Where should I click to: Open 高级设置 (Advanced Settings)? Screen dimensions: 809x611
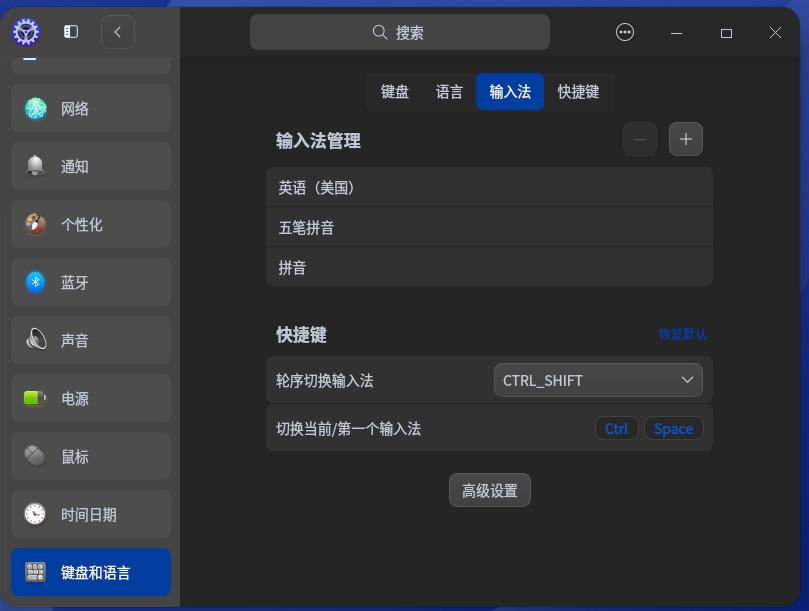[x=489, y=490]
